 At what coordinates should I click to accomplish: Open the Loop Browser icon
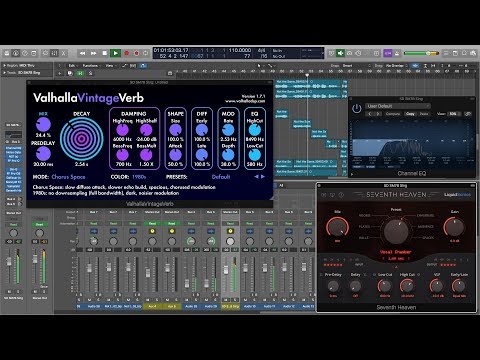point(464,53)
